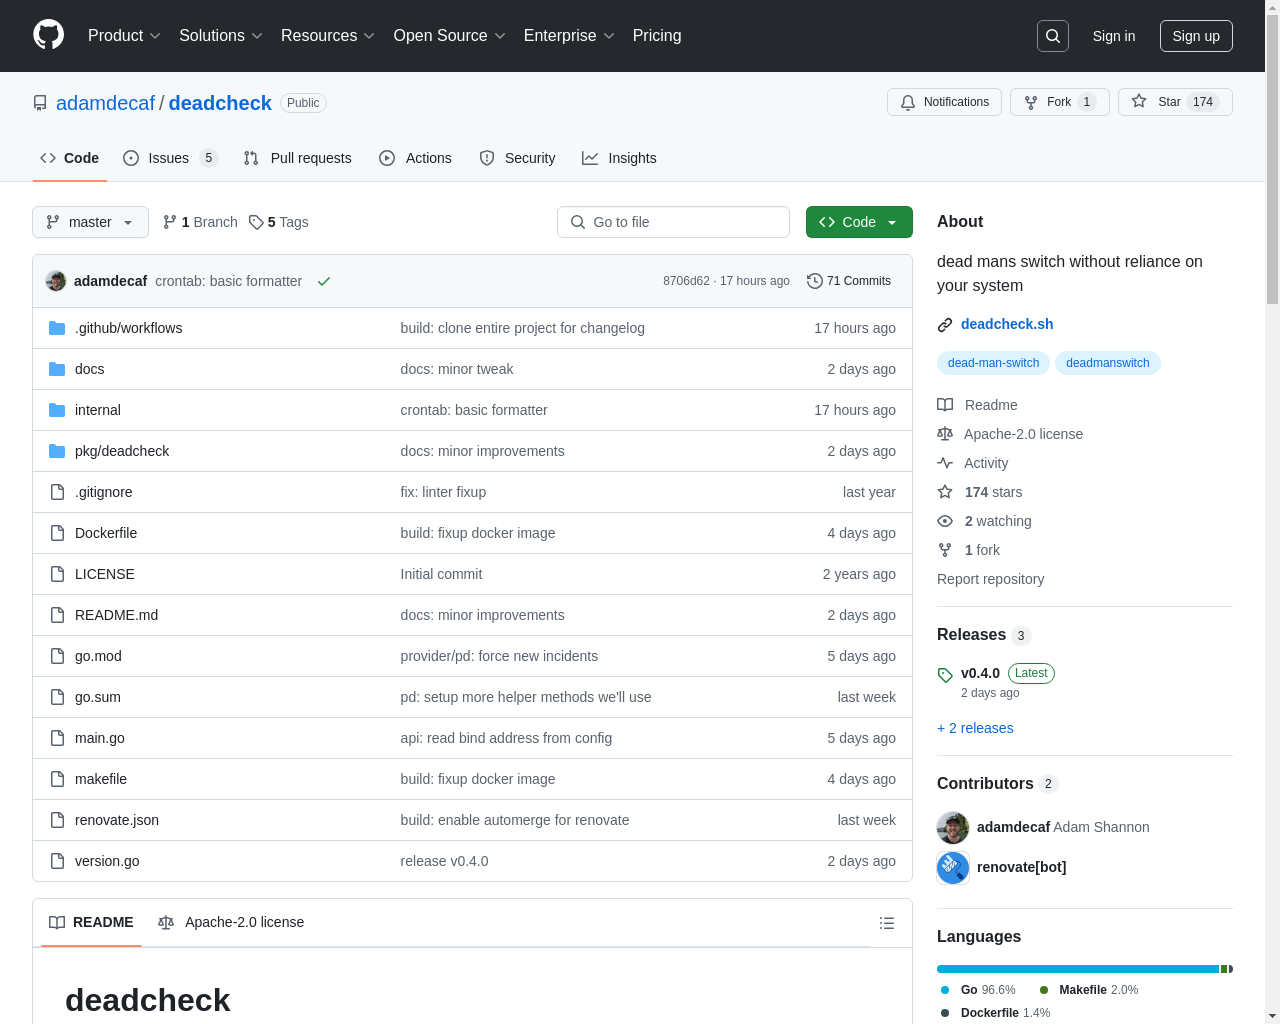Click the Notifications bell button
Screen dimensions: 1280x1024
944,102
